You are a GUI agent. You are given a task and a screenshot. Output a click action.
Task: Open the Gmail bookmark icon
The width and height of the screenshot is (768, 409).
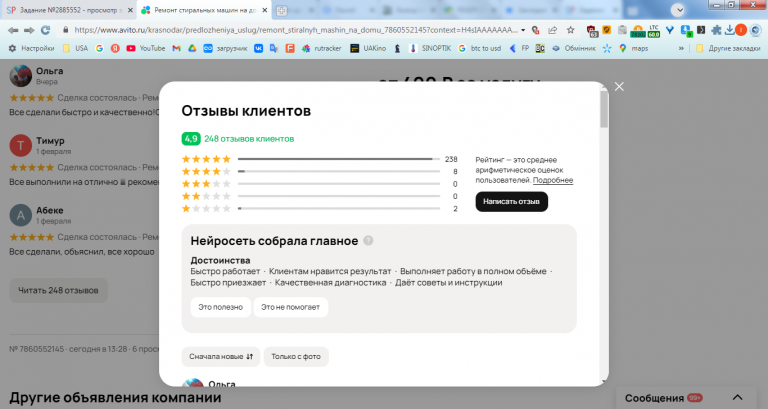coord(176,48)
